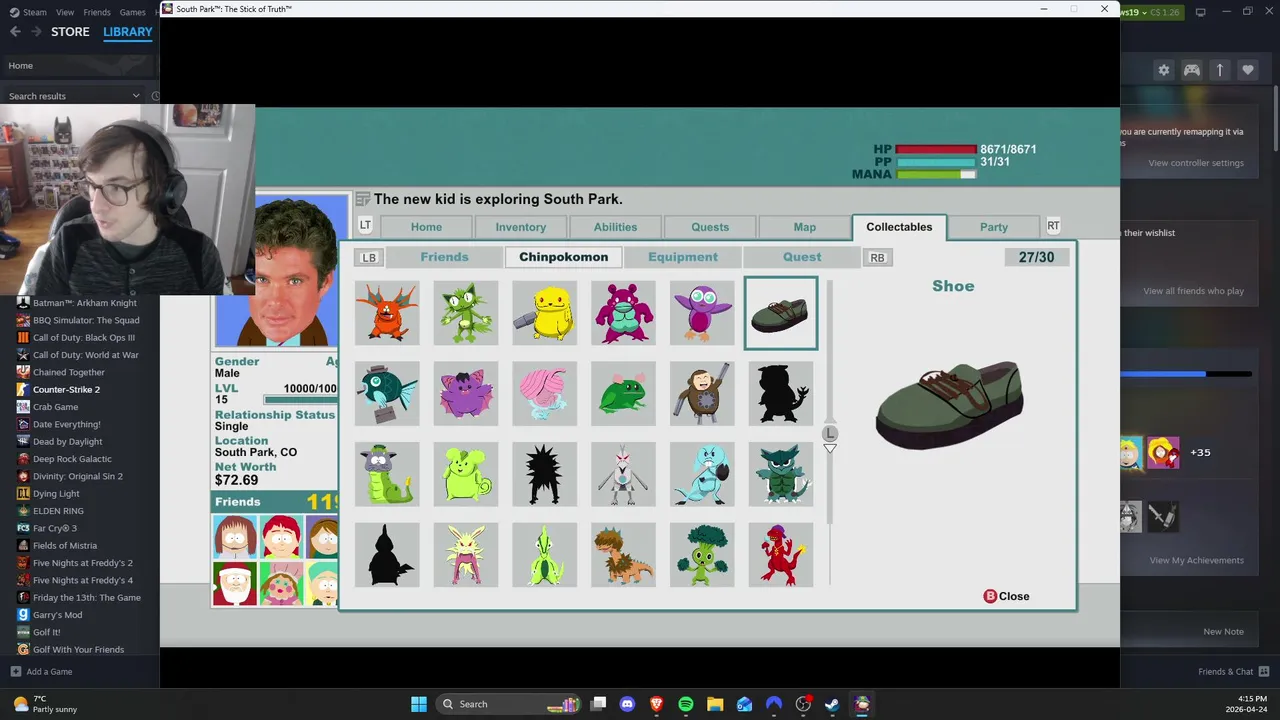Select the orange spiky Chinpokomon
Image resolution: width=1280 pixels, height=720 pixels.
point(387,313)
